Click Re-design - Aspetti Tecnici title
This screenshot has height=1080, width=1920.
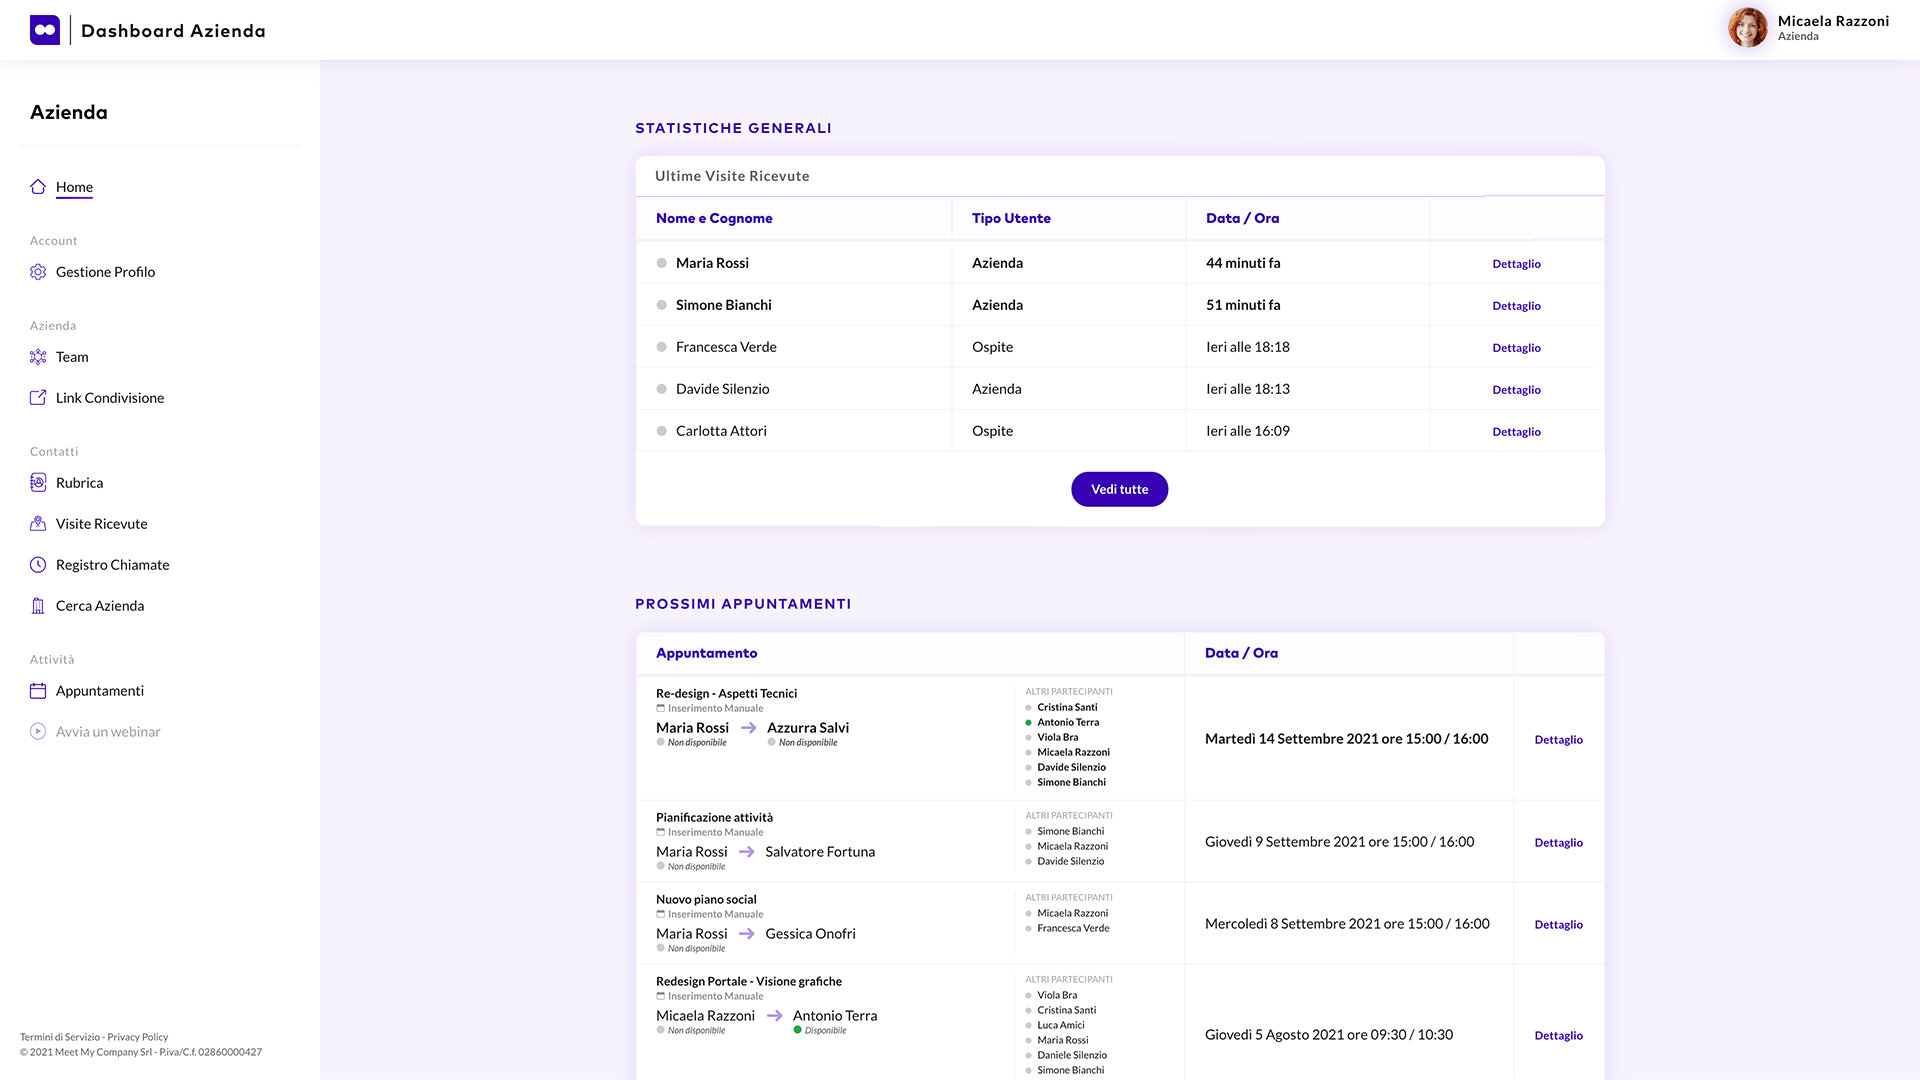[x=726, y=693]
